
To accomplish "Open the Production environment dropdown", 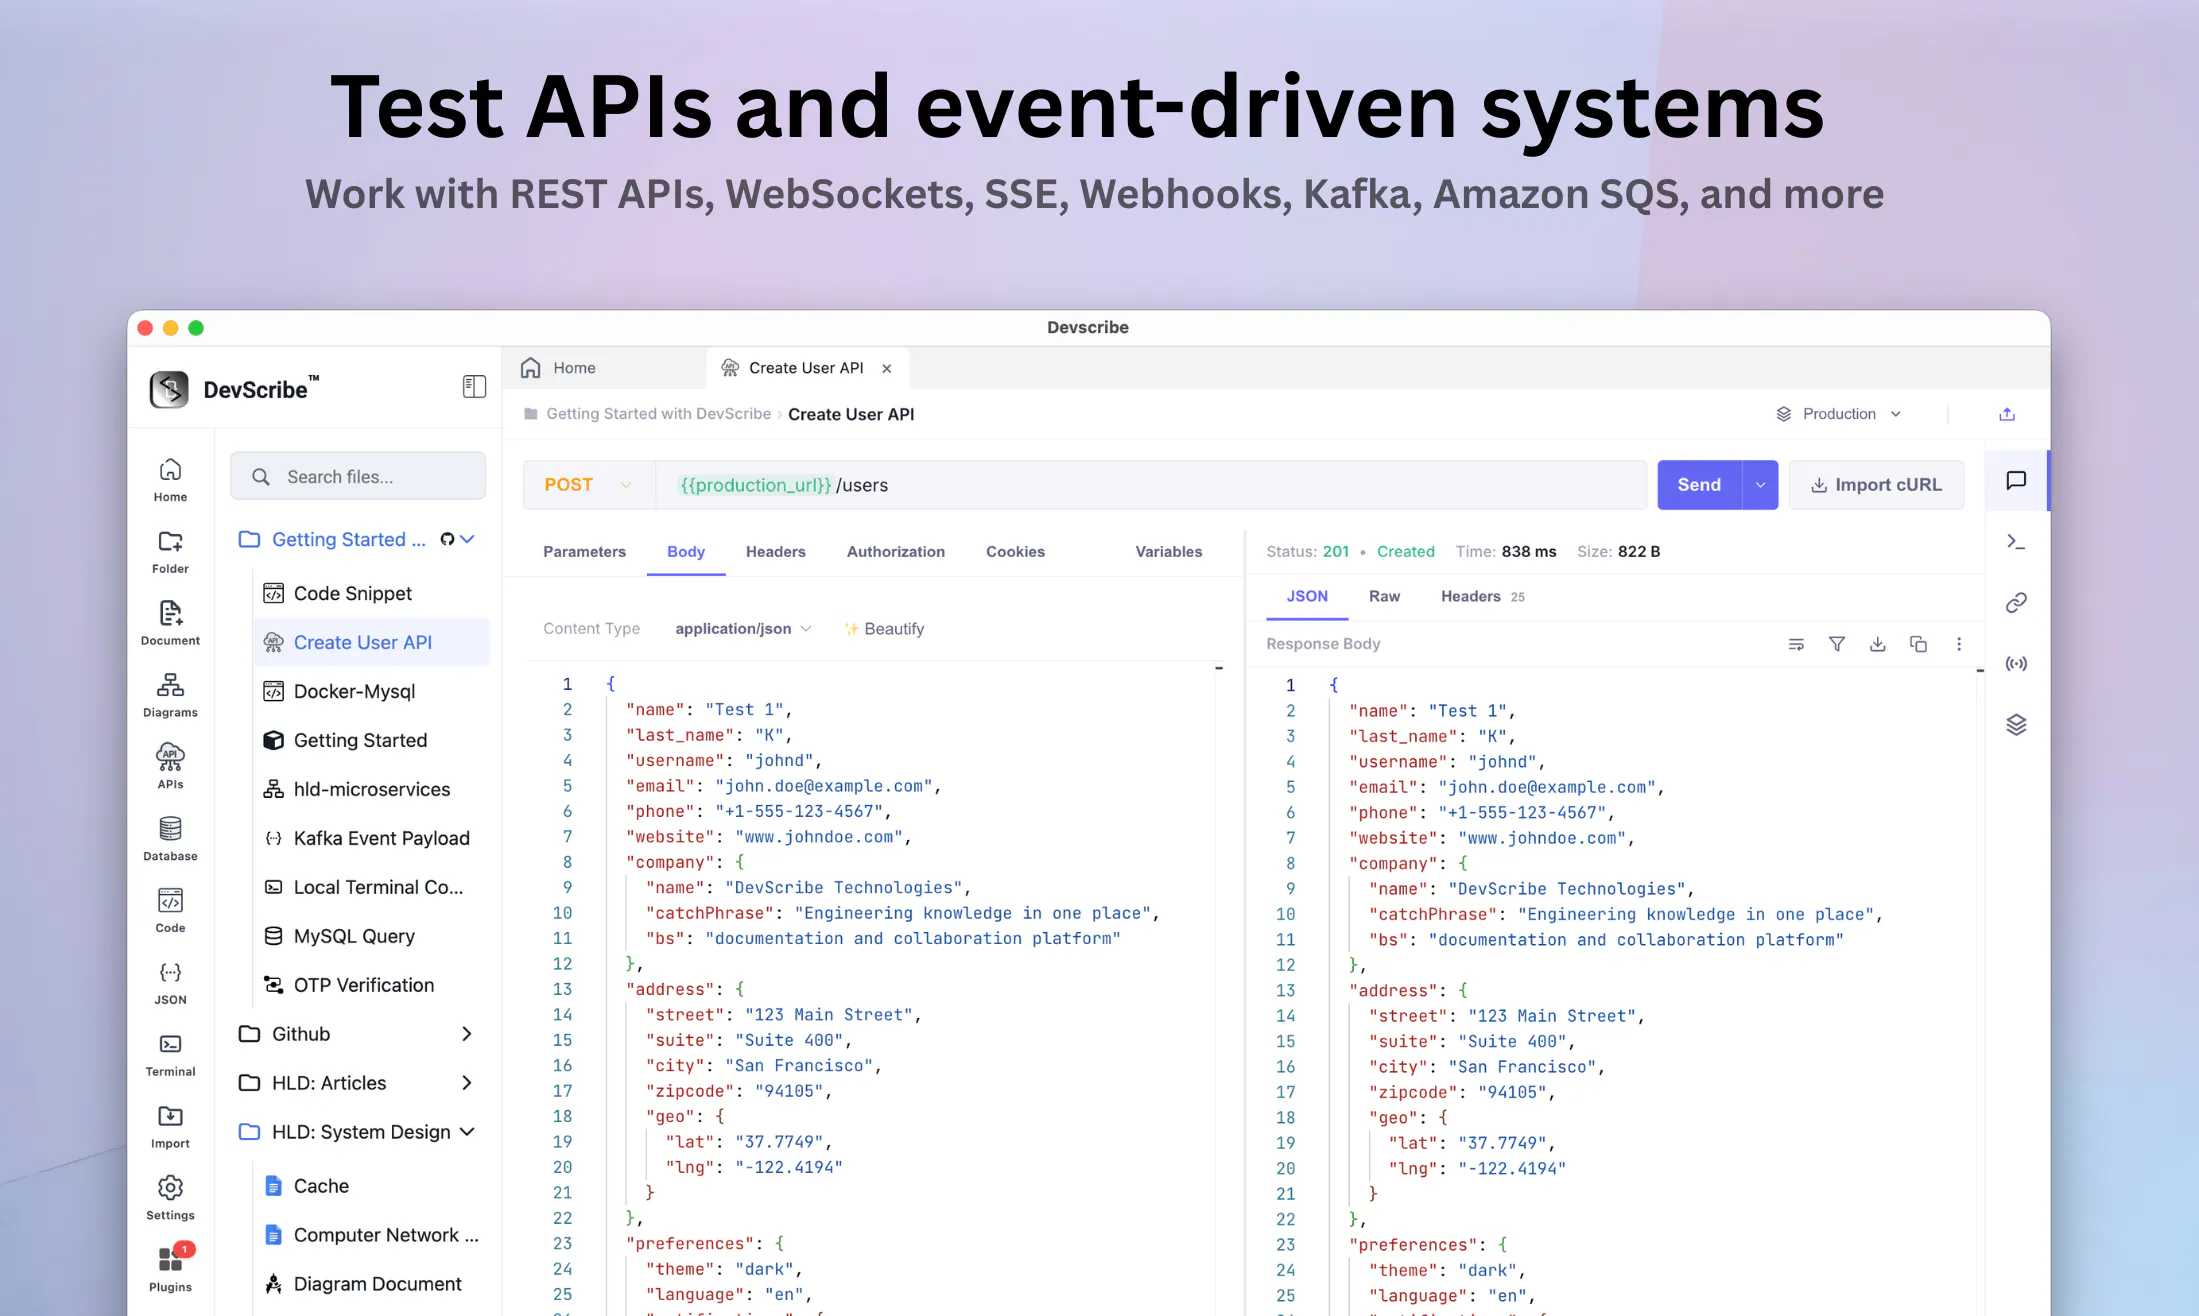I will coord(1839,414).
